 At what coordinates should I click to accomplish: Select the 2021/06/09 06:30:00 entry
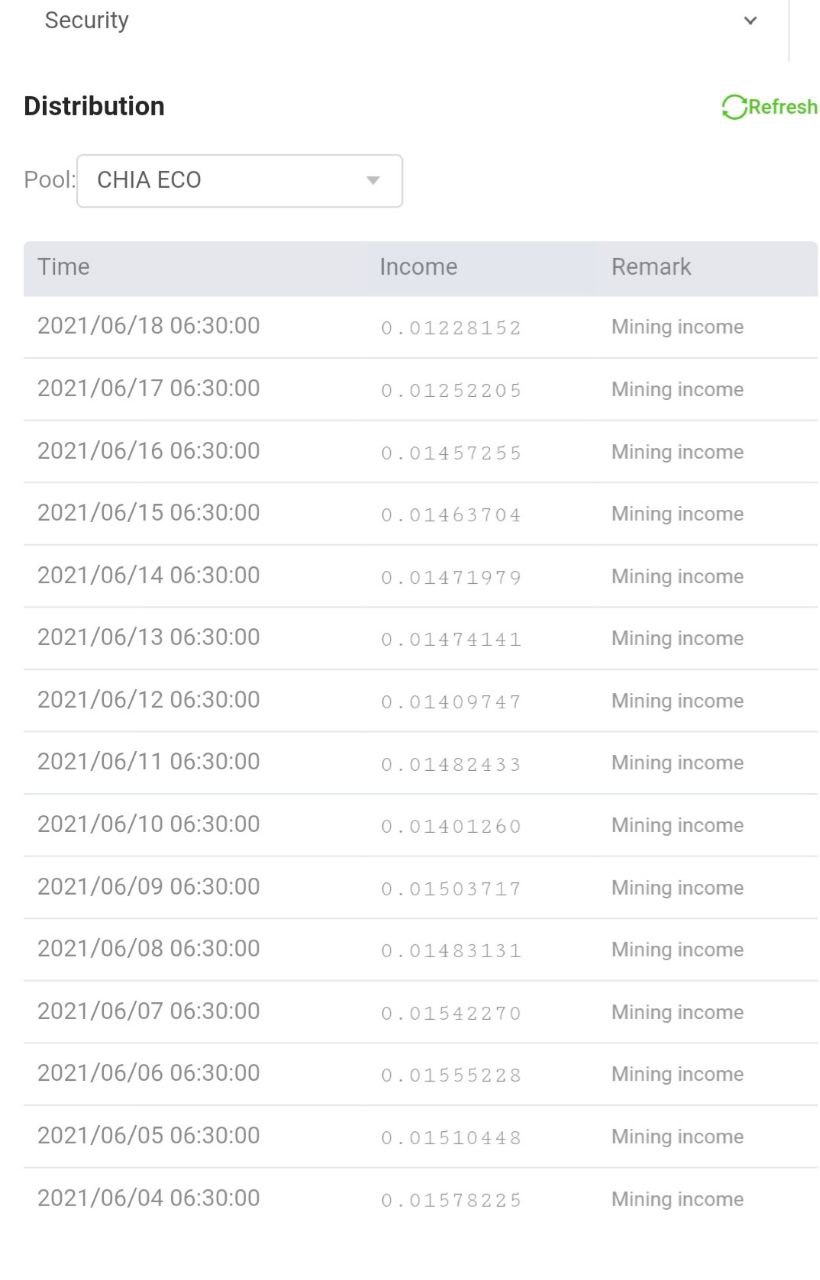[148, 887]
